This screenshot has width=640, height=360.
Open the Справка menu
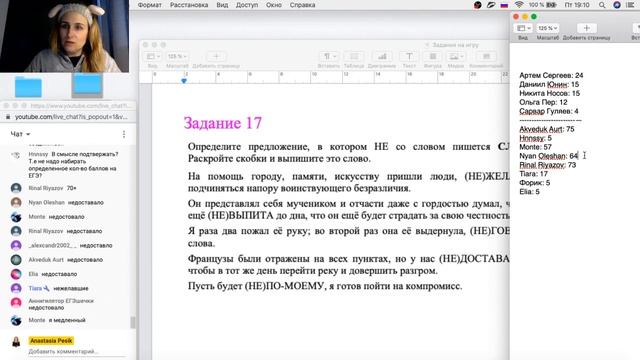pos(302,5)
